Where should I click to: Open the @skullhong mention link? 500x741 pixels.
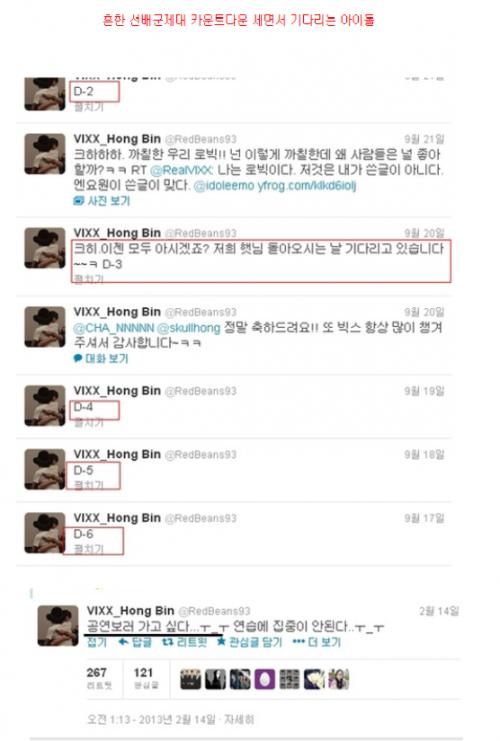pyautogui.click(x=188, y=327)
